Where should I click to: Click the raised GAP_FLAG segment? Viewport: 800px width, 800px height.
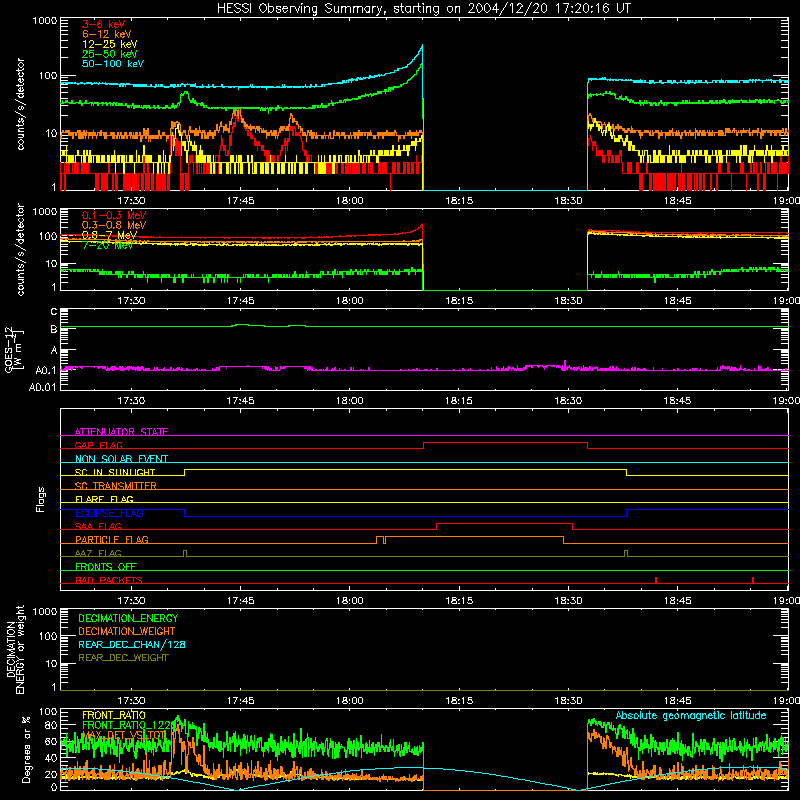(506, 442)
